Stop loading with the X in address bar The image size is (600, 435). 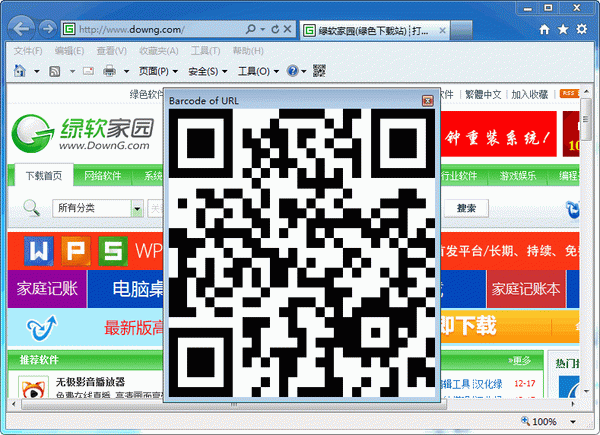[x=288, y=29]
